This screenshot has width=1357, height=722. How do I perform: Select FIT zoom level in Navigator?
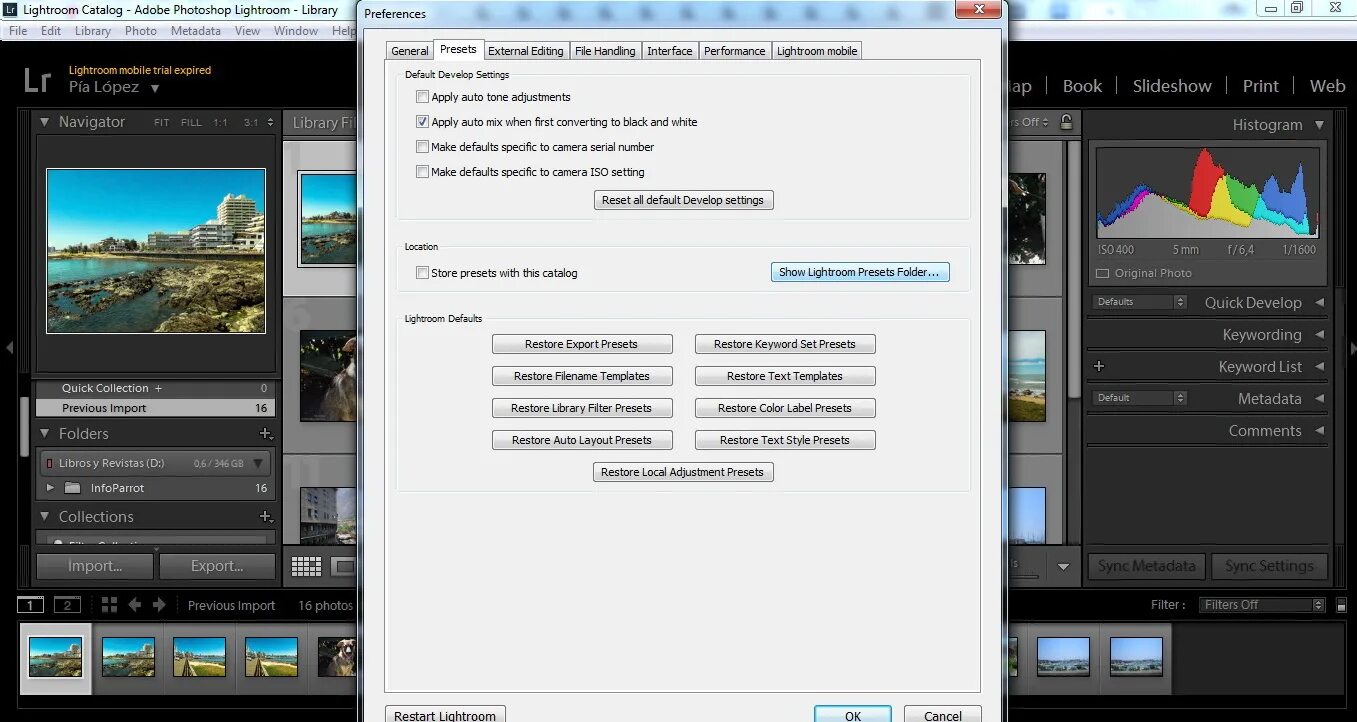click(162, 123)
